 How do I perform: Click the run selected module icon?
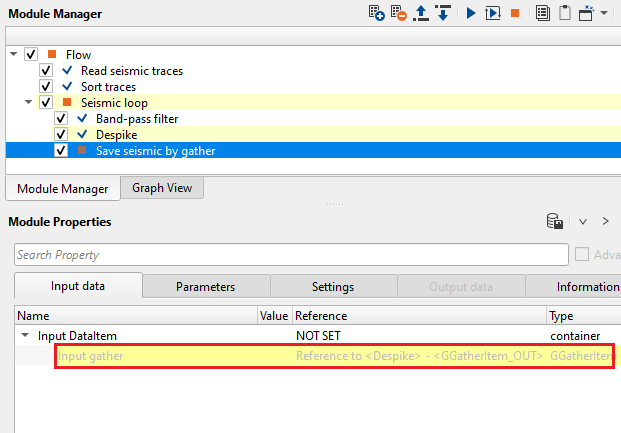coord(493,13)
